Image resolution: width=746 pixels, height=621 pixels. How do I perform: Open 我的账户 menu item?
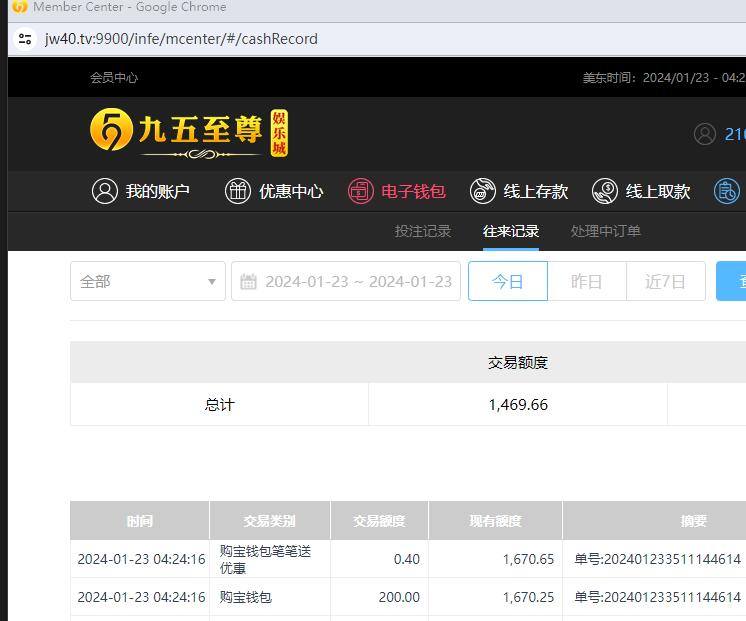[x=141, y=191]
